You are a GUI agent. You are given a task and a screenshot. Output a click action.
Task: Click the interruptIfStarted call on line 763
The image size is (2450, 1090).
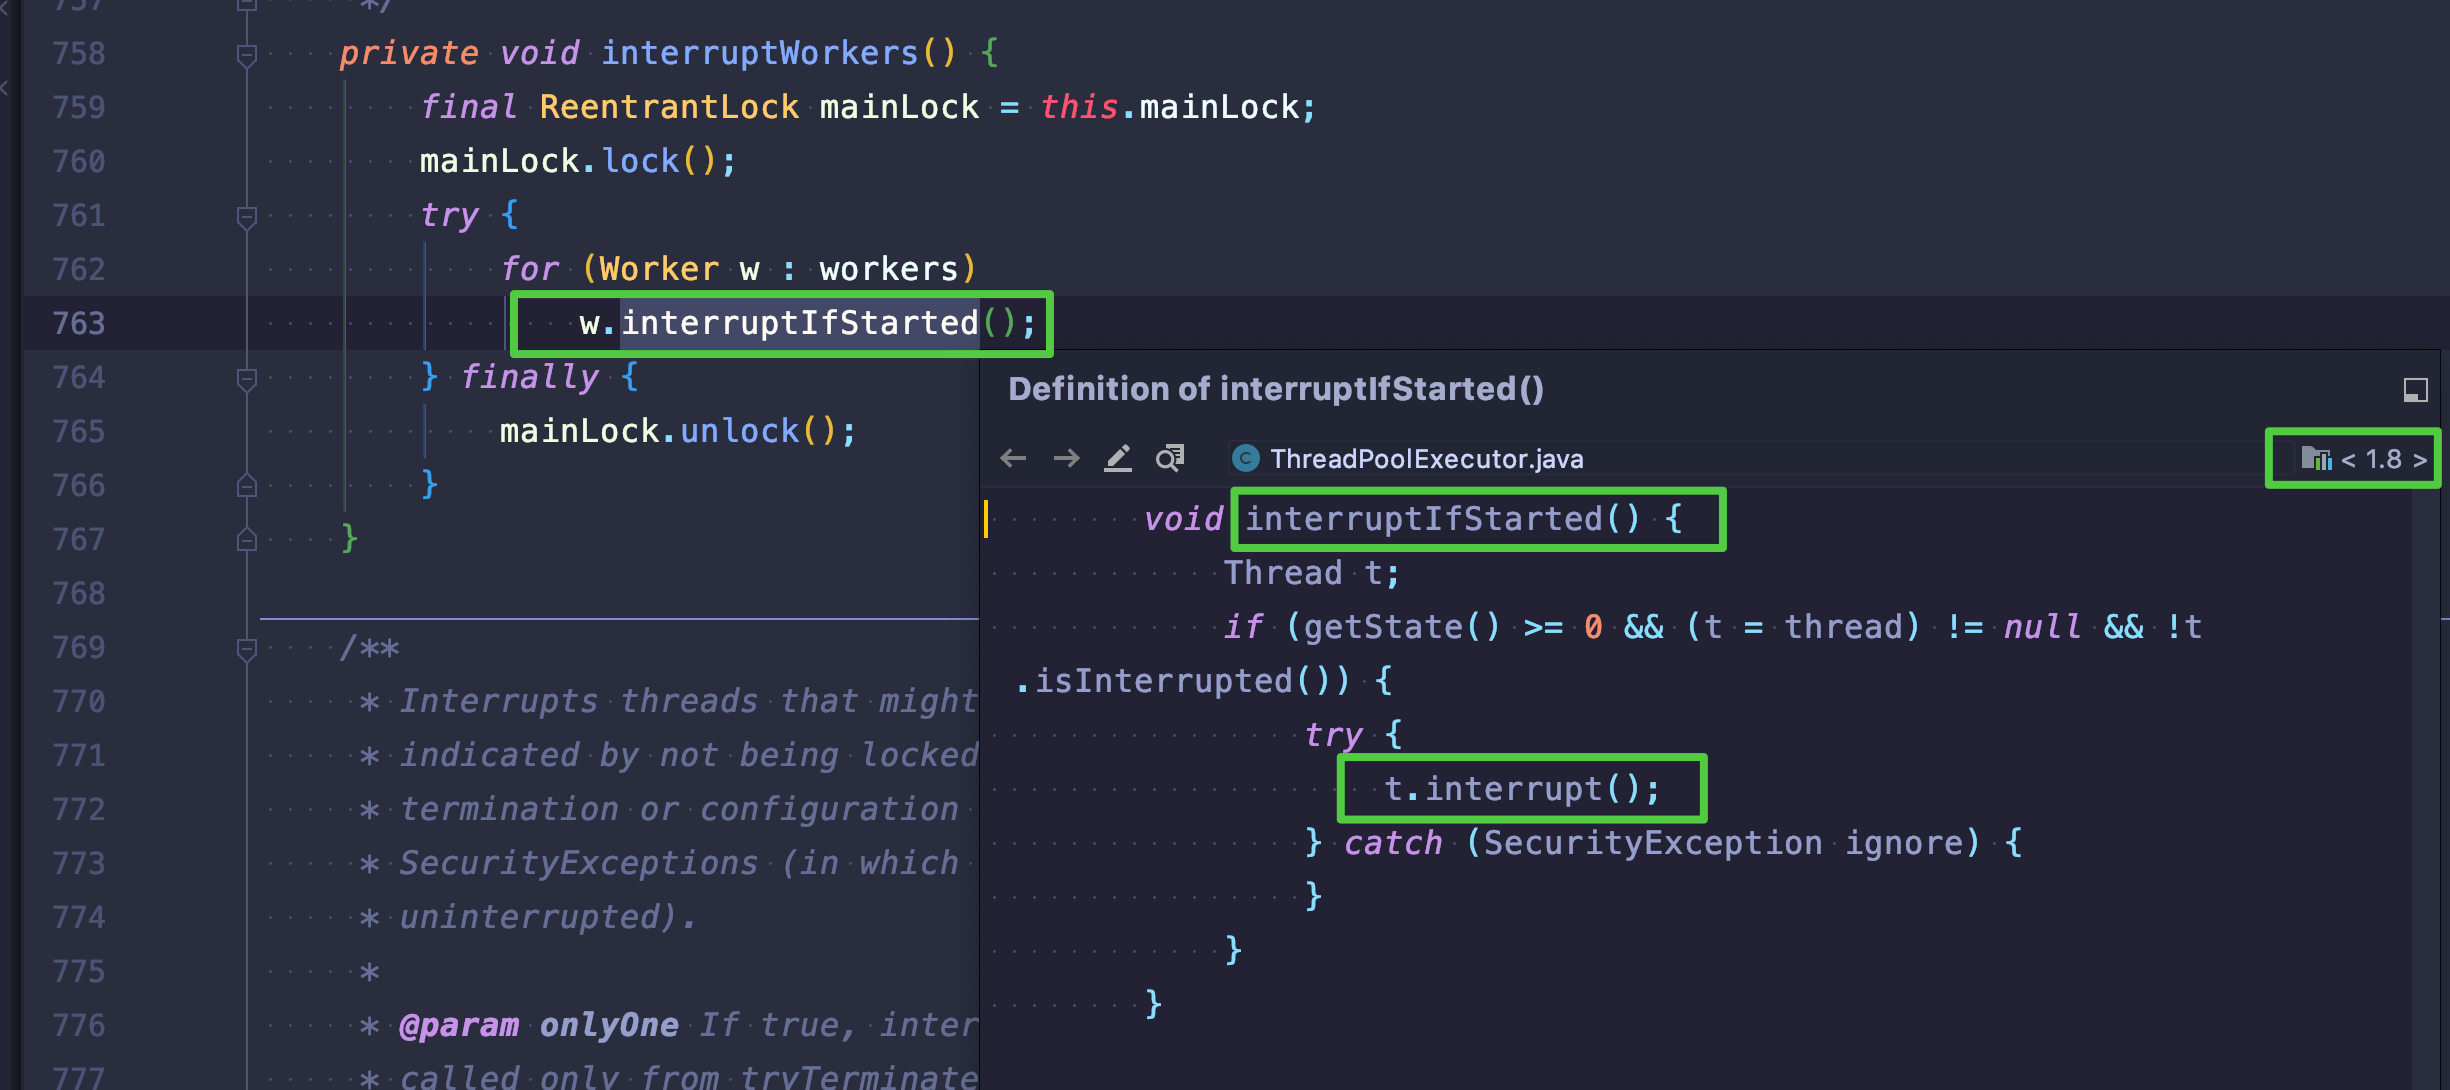(799, 323)
